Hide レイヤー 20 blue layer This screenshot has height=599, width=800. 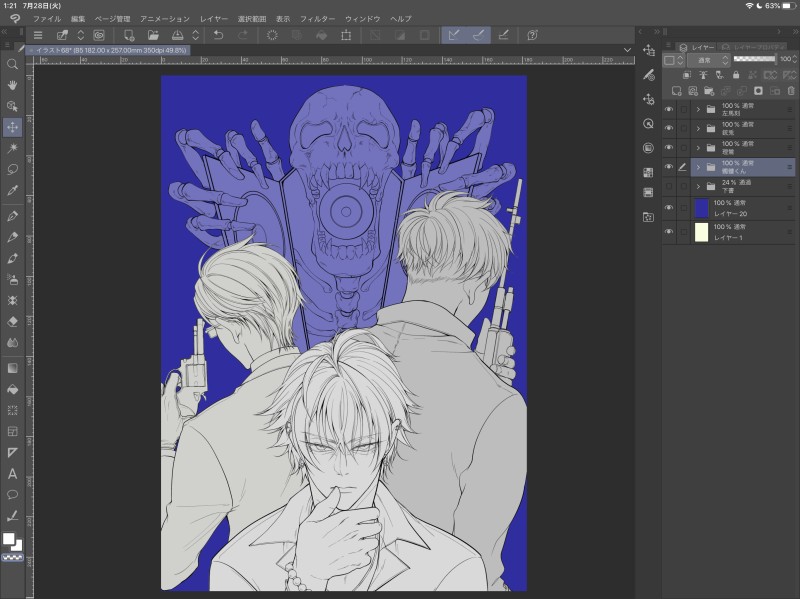pos(669,208)
